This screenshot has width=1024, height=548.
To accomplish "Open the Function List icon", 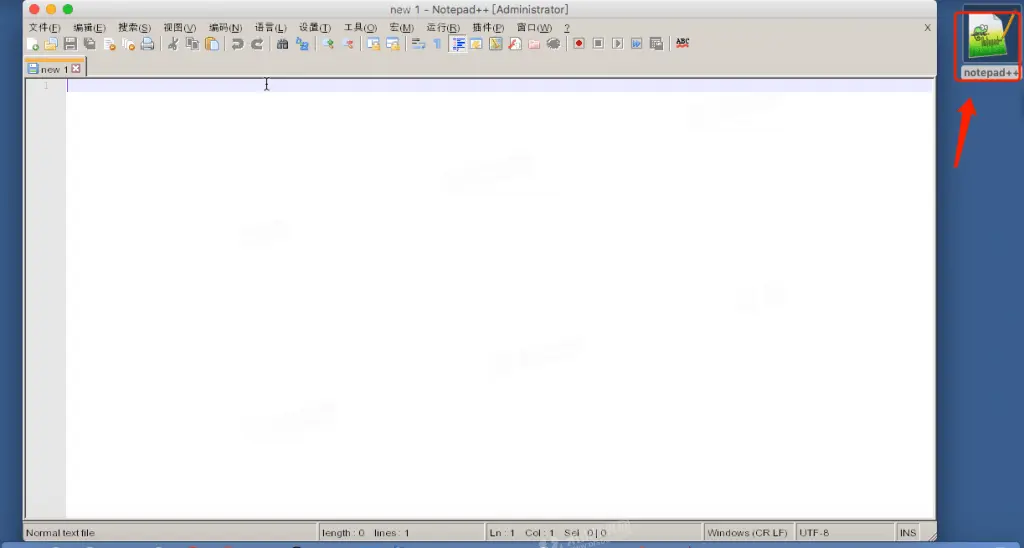I will [x=515, y=44].
